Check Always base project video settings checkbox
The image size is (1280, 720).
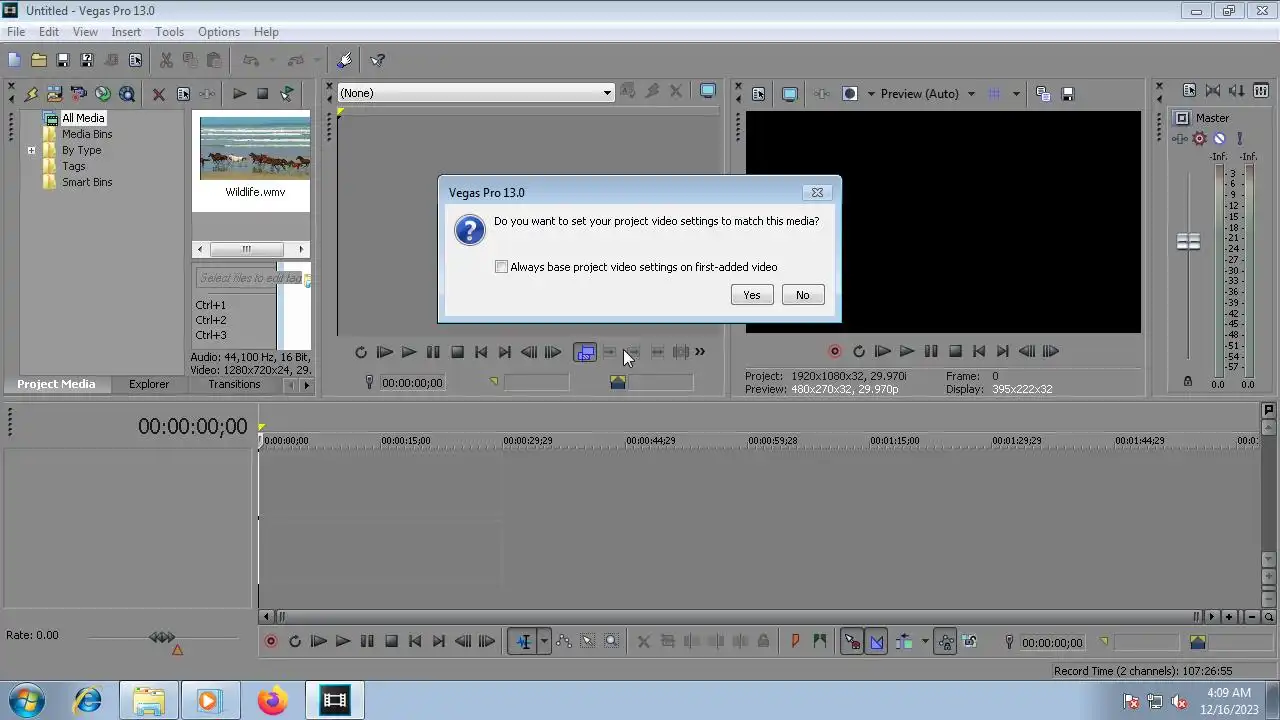click(501, 267)
